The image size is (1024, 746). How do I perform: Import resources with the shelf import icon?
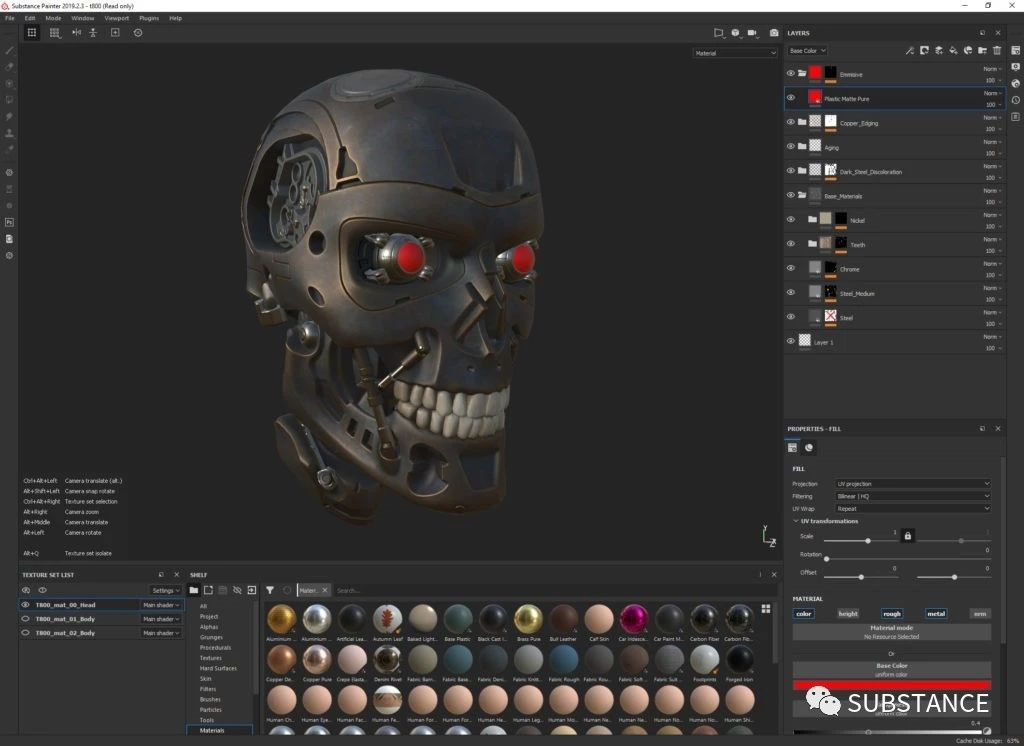(251, 591)
